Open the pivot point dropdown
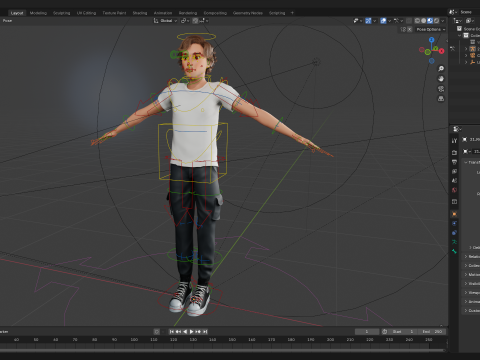This screenshot has width=480, height=360. pos(185,21)
